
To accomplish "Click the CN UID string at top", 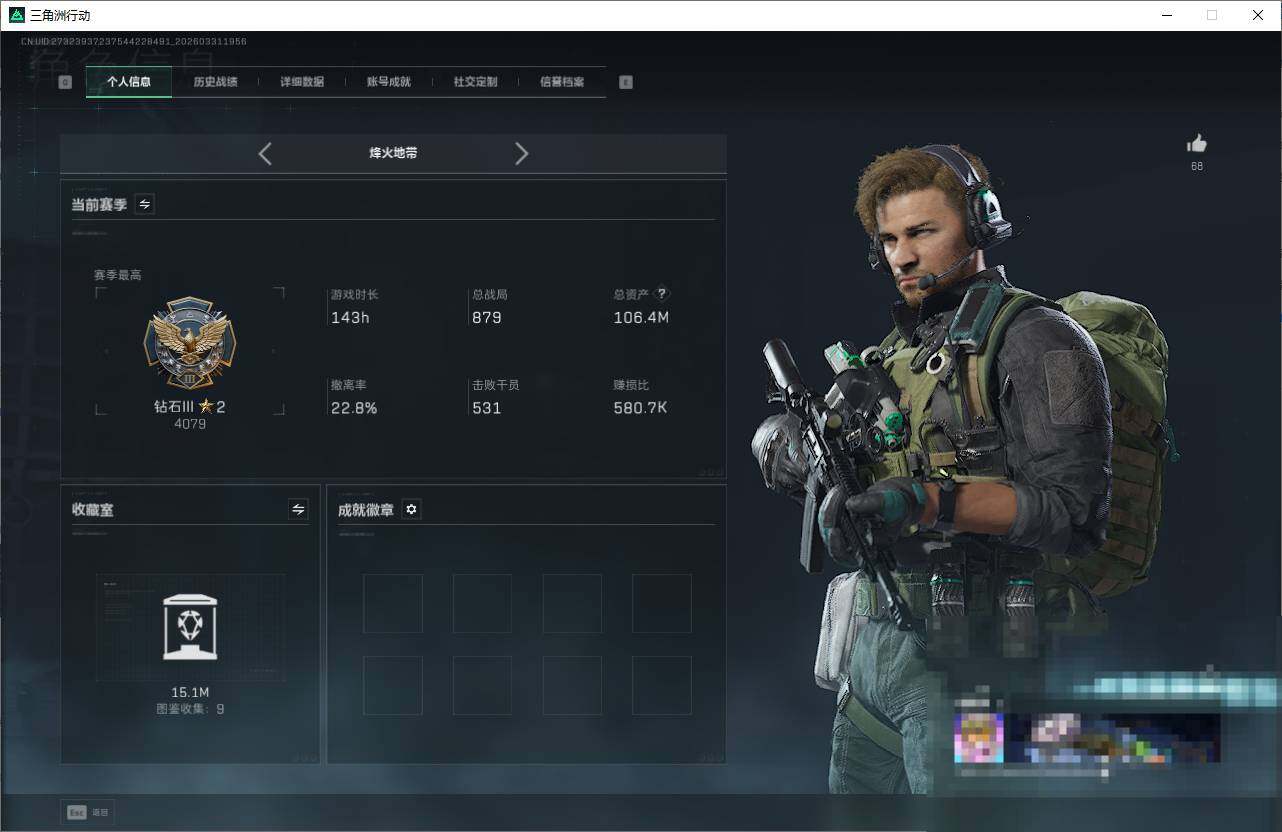I will click(134, 41).
